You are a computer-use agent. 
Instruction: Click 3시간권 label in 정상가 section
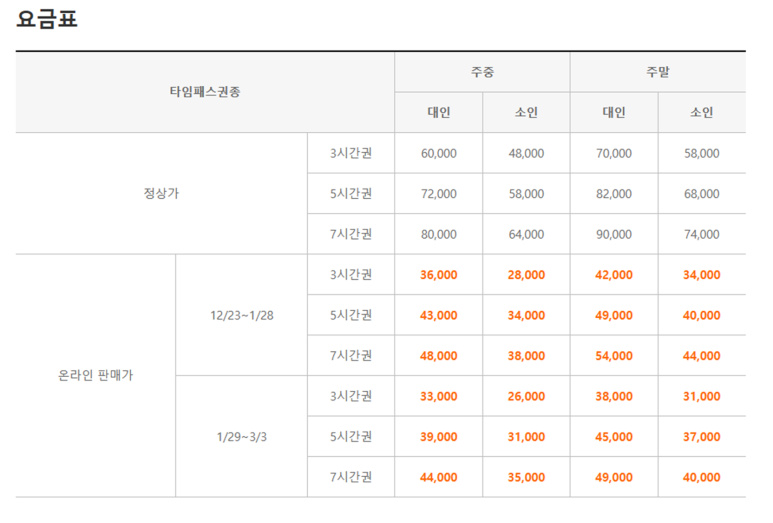351,153
